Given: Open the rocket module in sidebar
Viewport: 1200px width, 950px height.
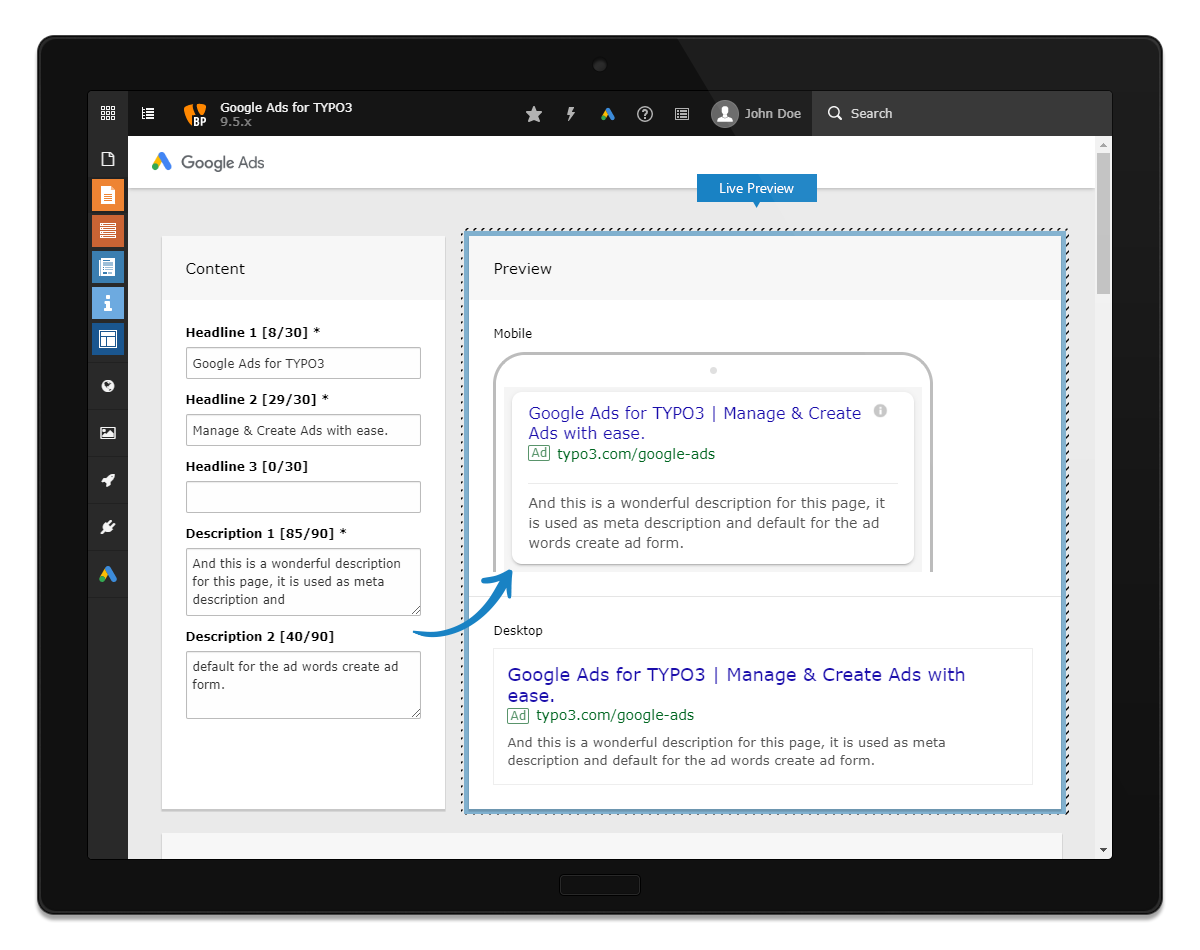Looking at the screenshot, I should click(108, 480).
